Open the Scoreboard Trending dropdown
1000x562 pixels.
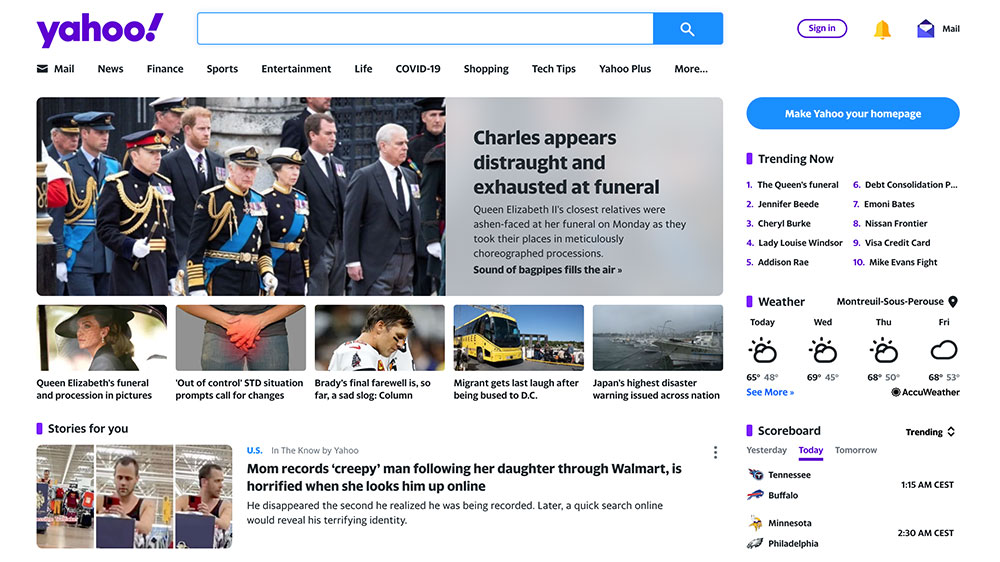[x=930, y=432]
